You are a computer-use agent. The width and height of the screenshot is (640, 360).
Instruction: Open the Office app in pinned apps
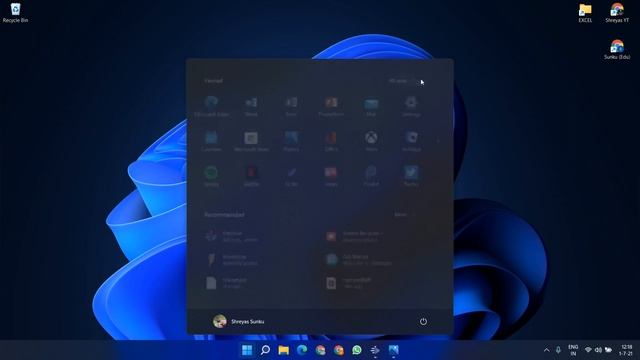tap(331, 141)
